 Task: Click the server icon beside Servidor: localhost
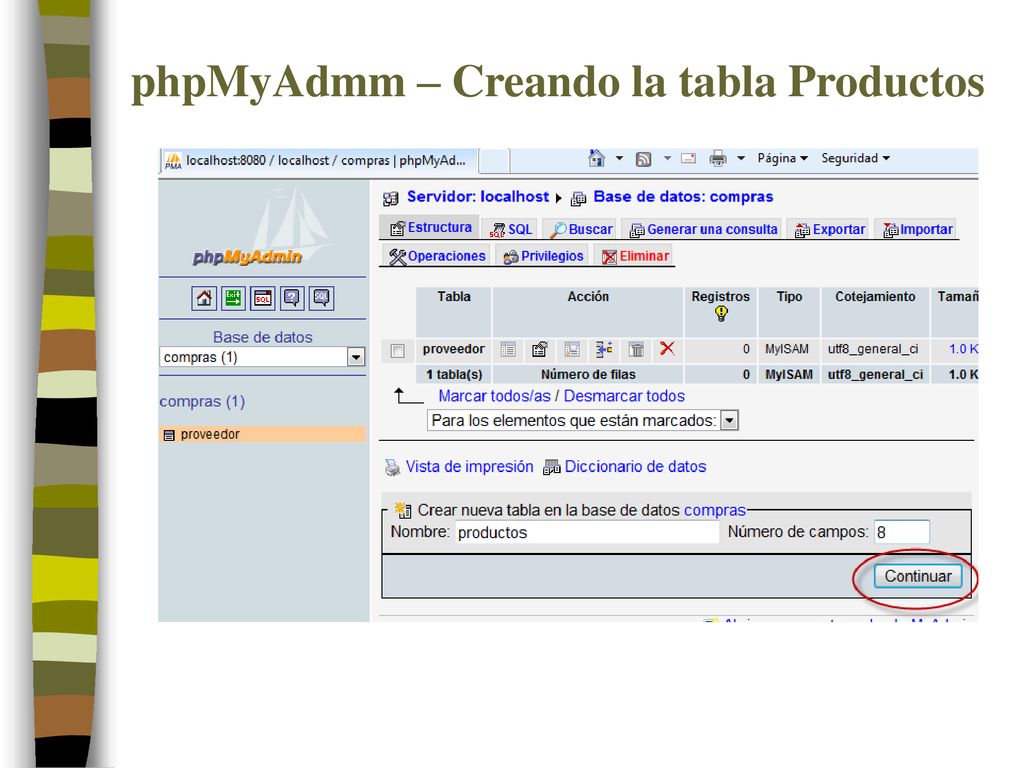point(391,199)
